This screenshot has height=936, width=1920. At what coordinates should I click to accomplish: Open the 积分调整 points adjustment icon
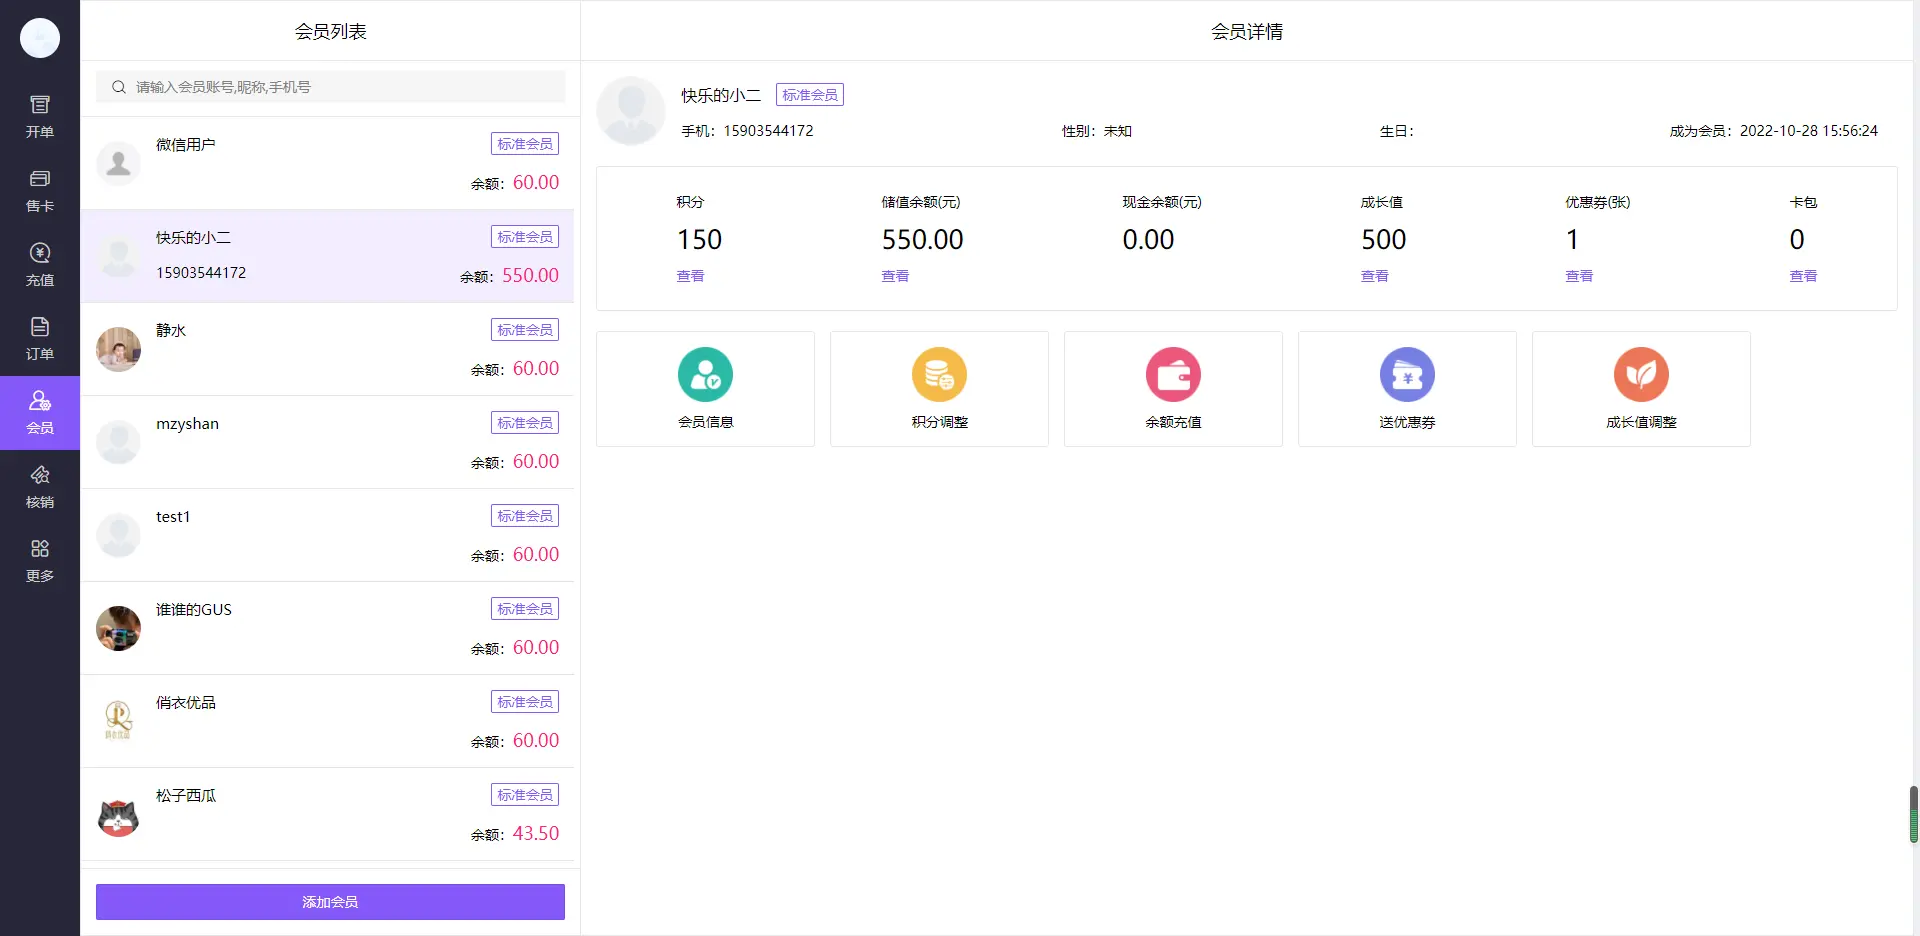click(939, 375)
